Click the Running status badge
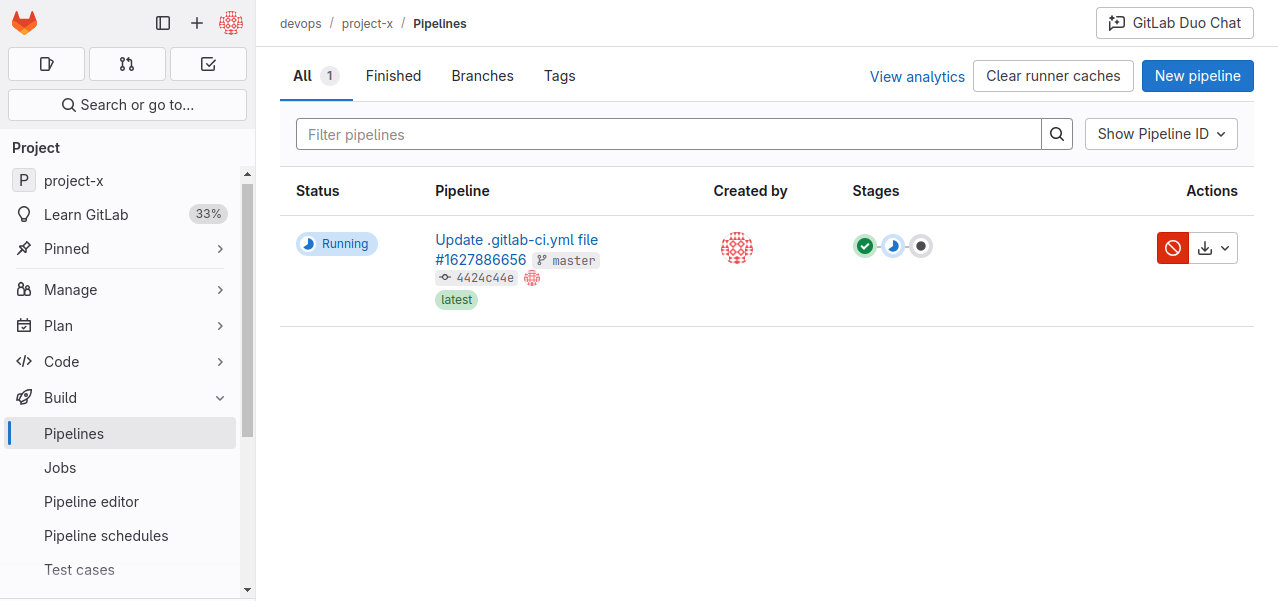Image resolution: width=1278 pixels, height=601 pixels. tap(337, 244)
